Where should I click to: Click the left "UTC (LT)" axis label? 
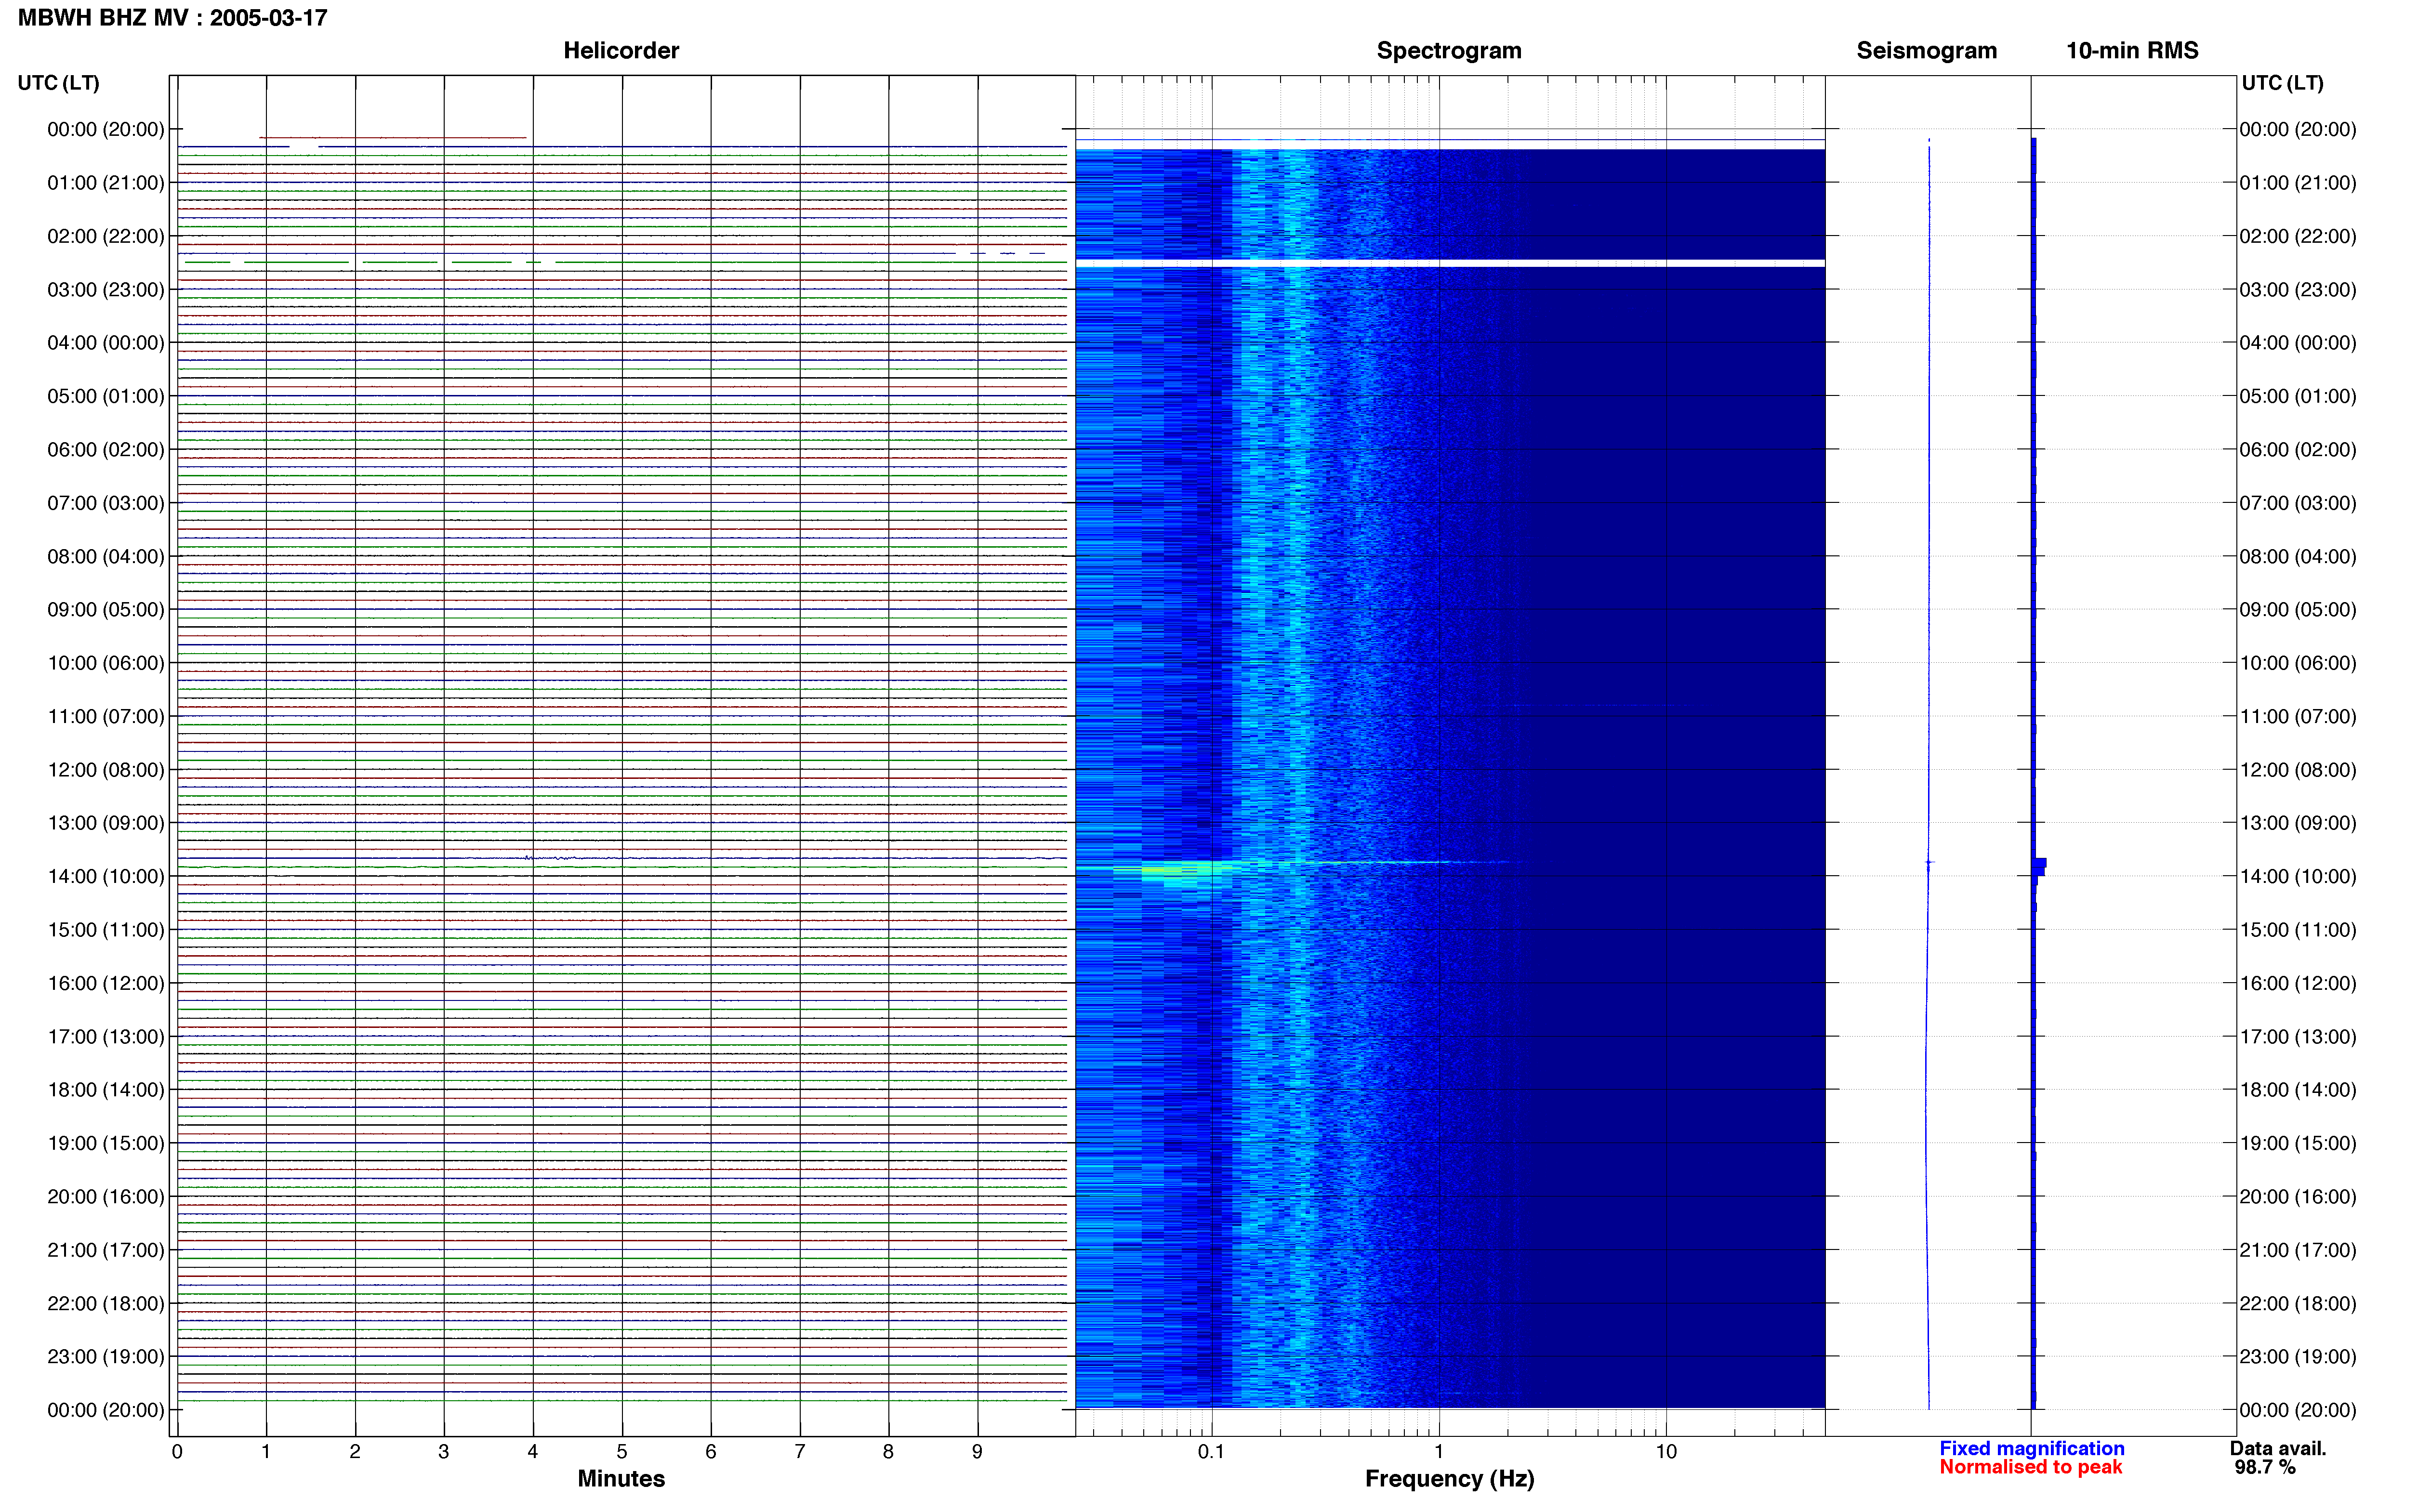pos(58,83)
